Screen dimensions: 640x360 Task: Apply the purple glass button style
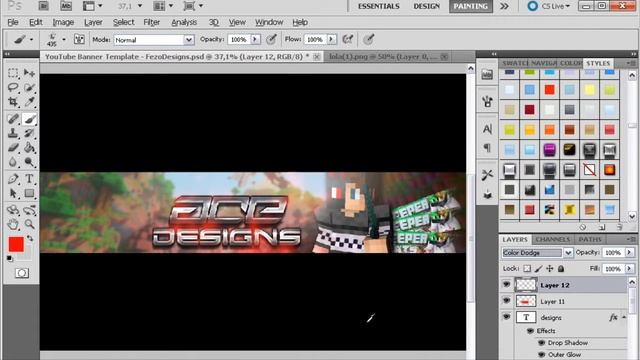549,149
